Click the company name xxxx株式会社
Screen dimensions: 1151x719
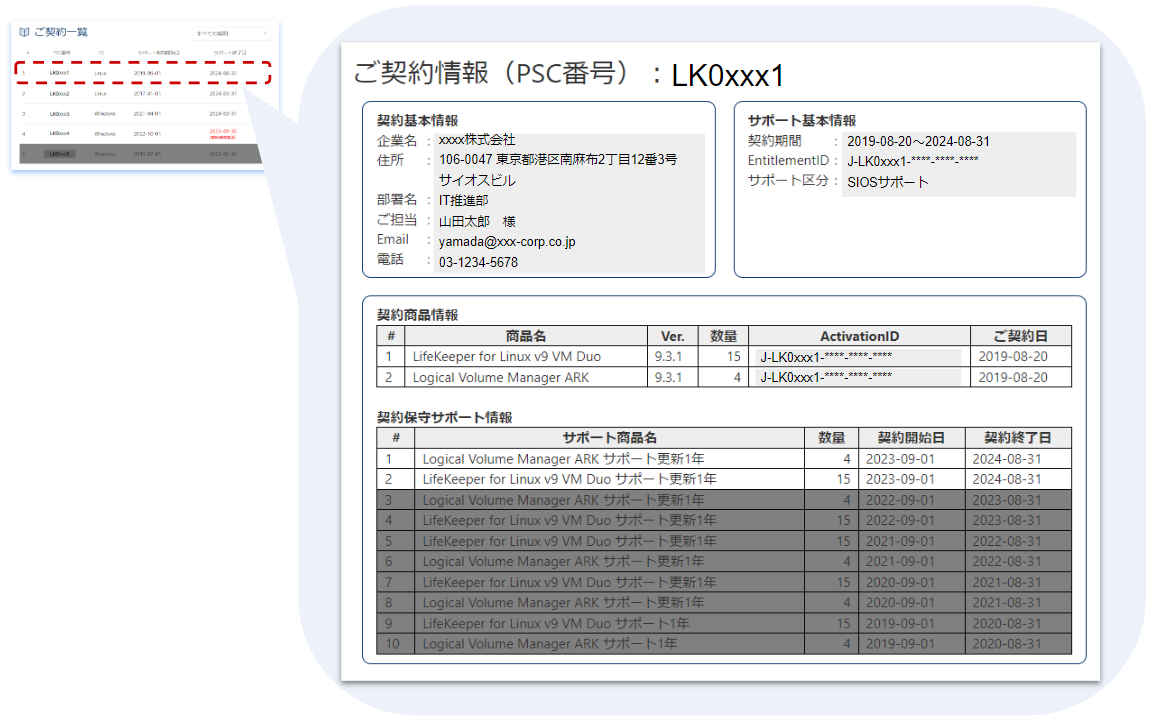477,140
